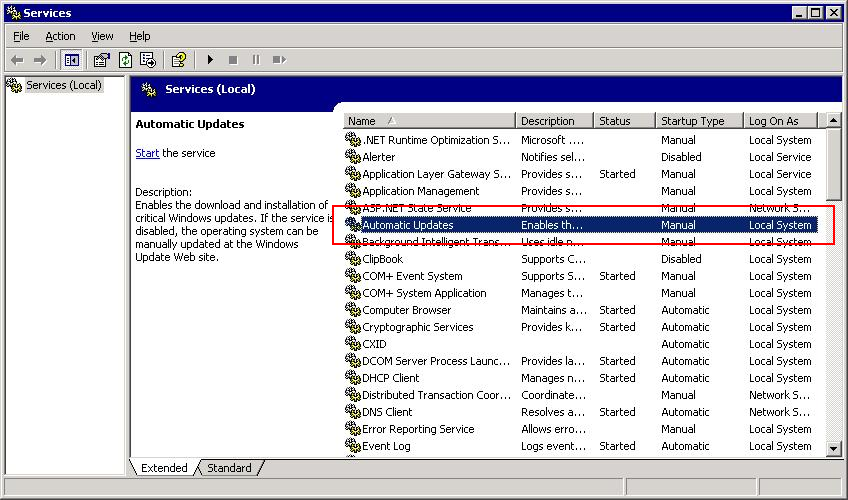The height and width of the screenshot is (500, 848).
Task: Sort list by the Name column header
Action: tap(430, 121)
